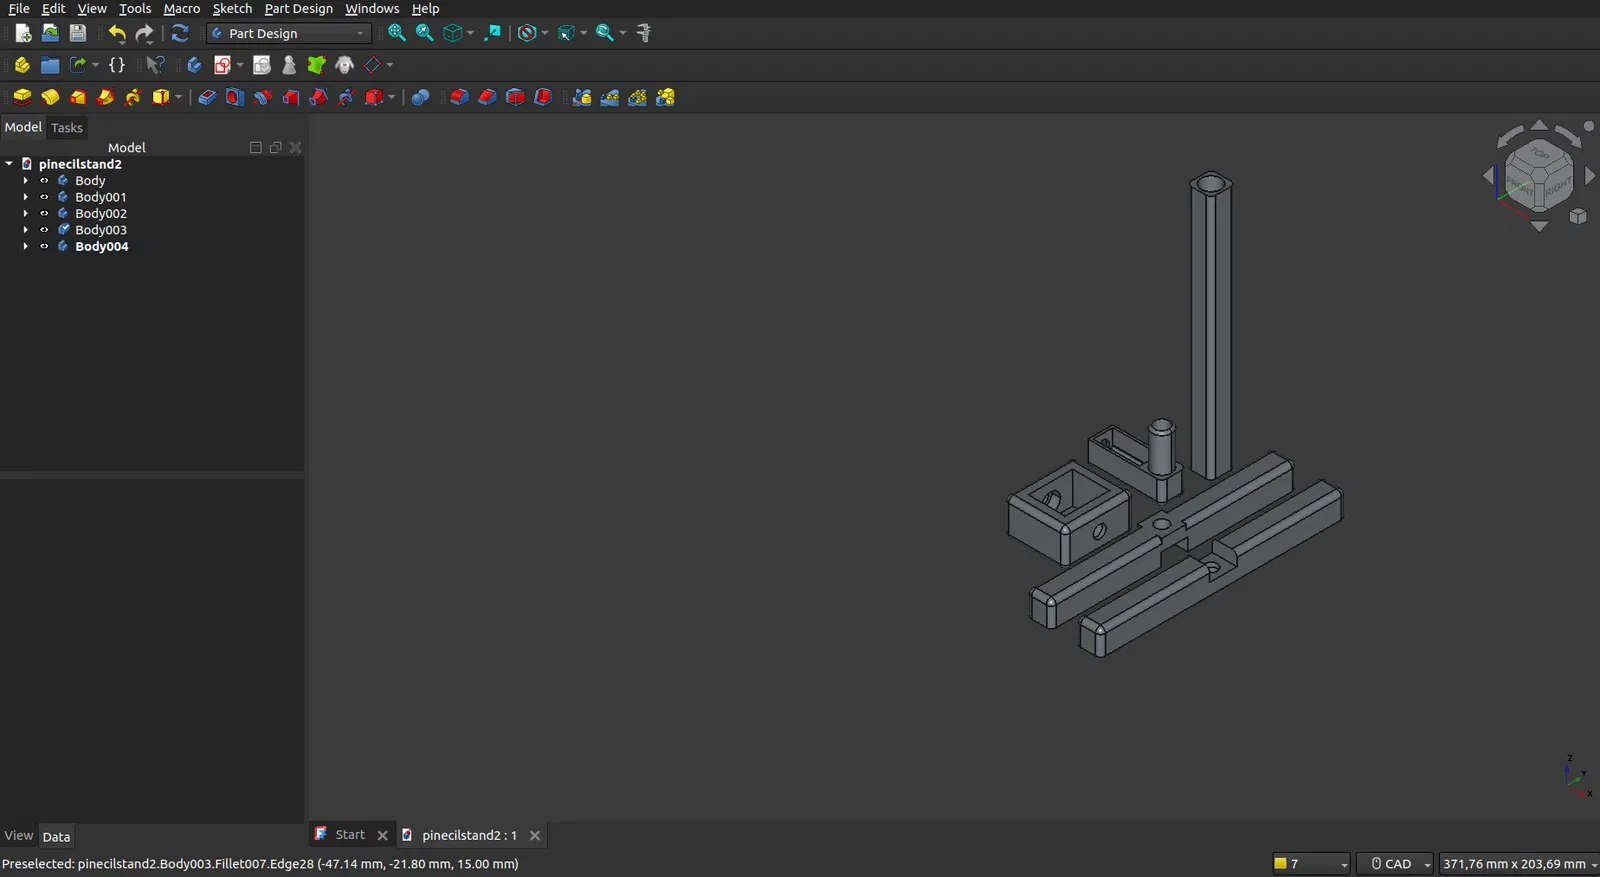Click the What's This help cursor icon

155,65
